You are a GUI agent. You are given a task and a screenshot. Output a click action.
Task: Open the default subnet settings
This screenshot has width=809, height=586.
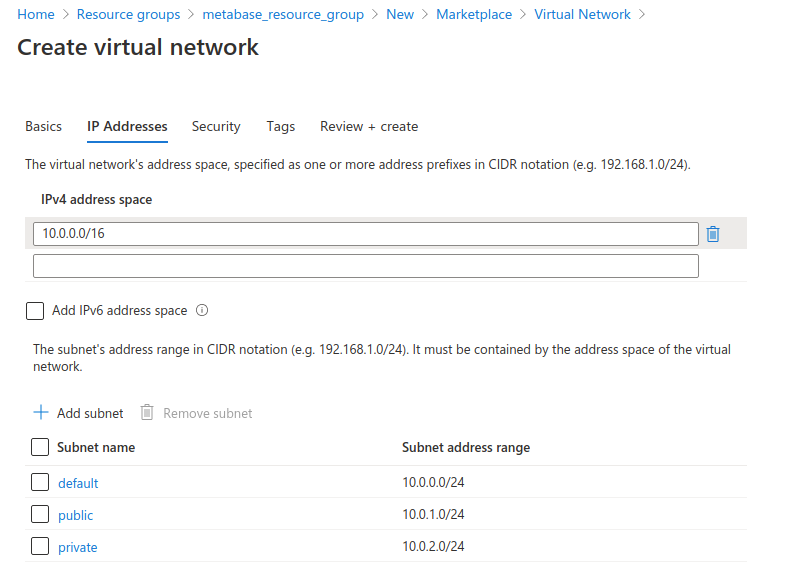[78, 482]
